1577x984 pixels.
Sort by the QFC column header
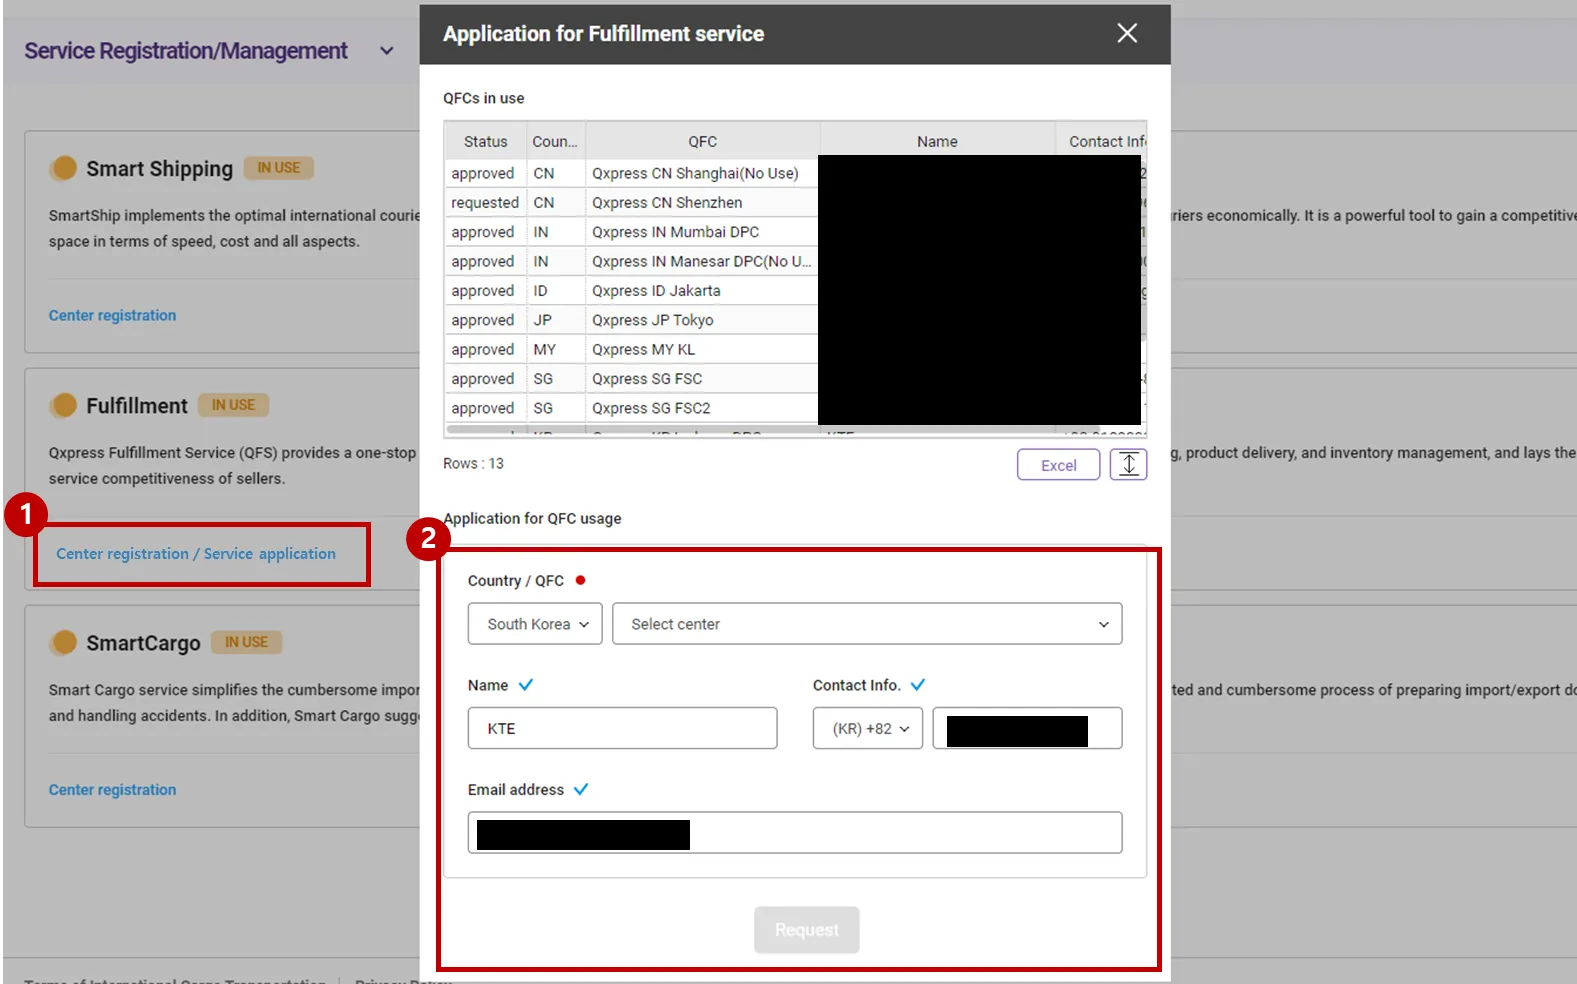coord(703,142)
